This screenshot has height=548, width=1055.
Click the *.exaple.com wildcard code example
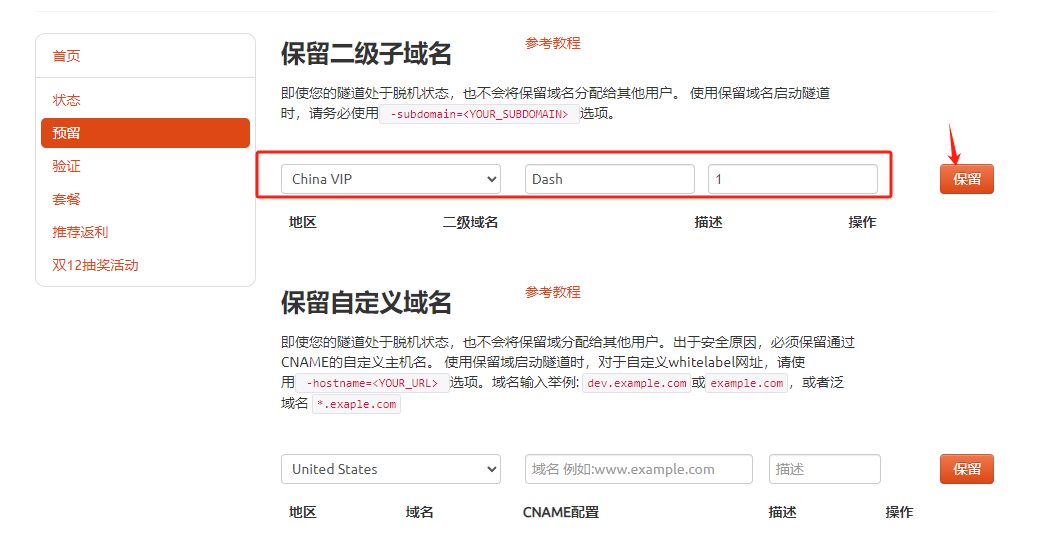(357, 404)
